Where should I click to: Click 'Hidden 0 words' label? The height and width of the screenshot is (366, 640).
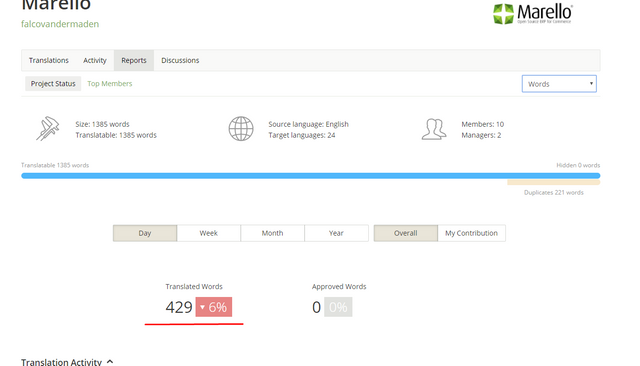[578, 165]
